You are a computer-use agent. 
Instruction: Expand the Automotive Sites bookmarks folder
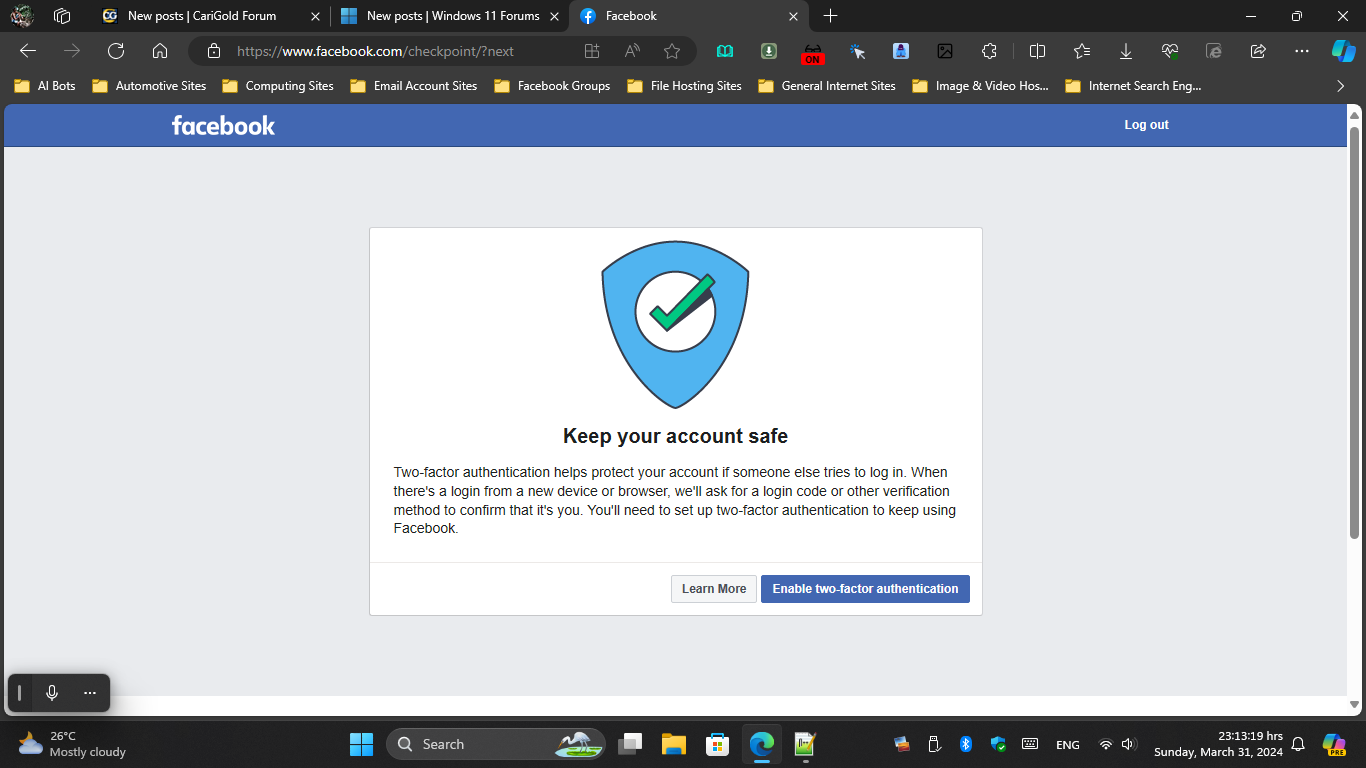149,86
